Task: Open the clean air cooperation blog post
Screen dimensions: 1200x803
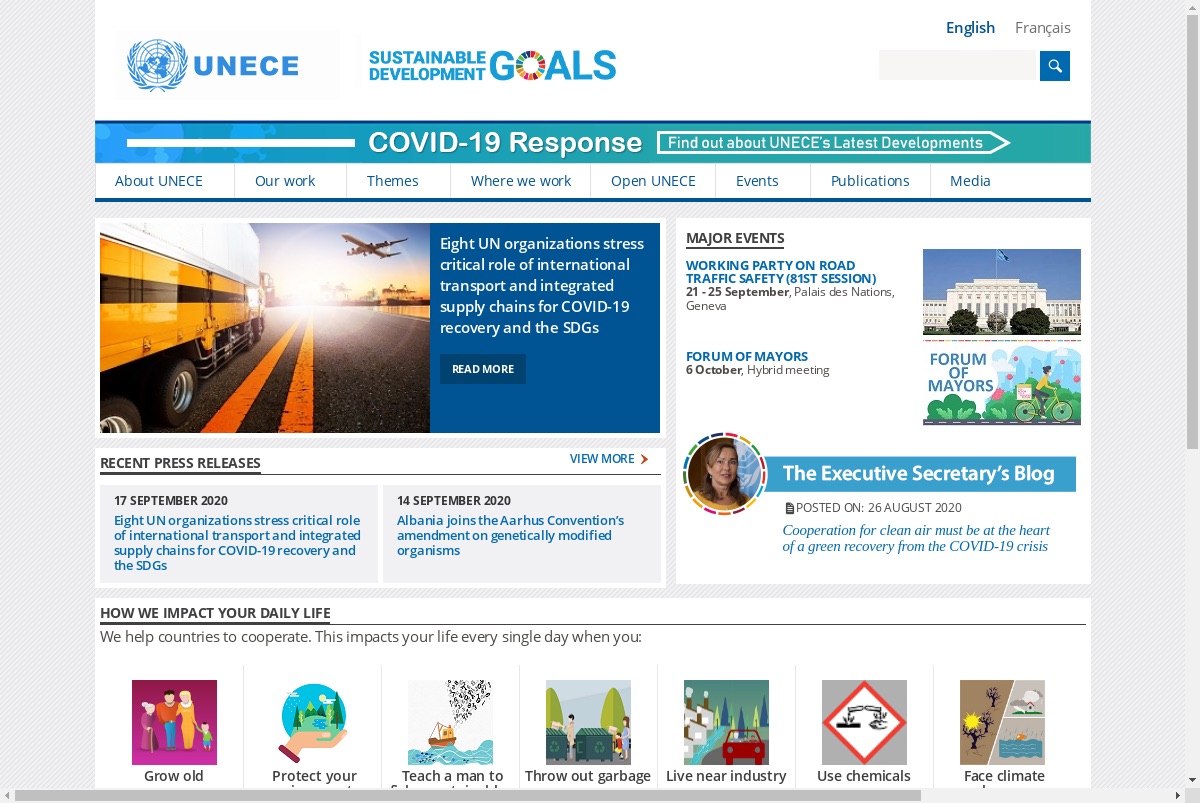Action: [916, 538]
